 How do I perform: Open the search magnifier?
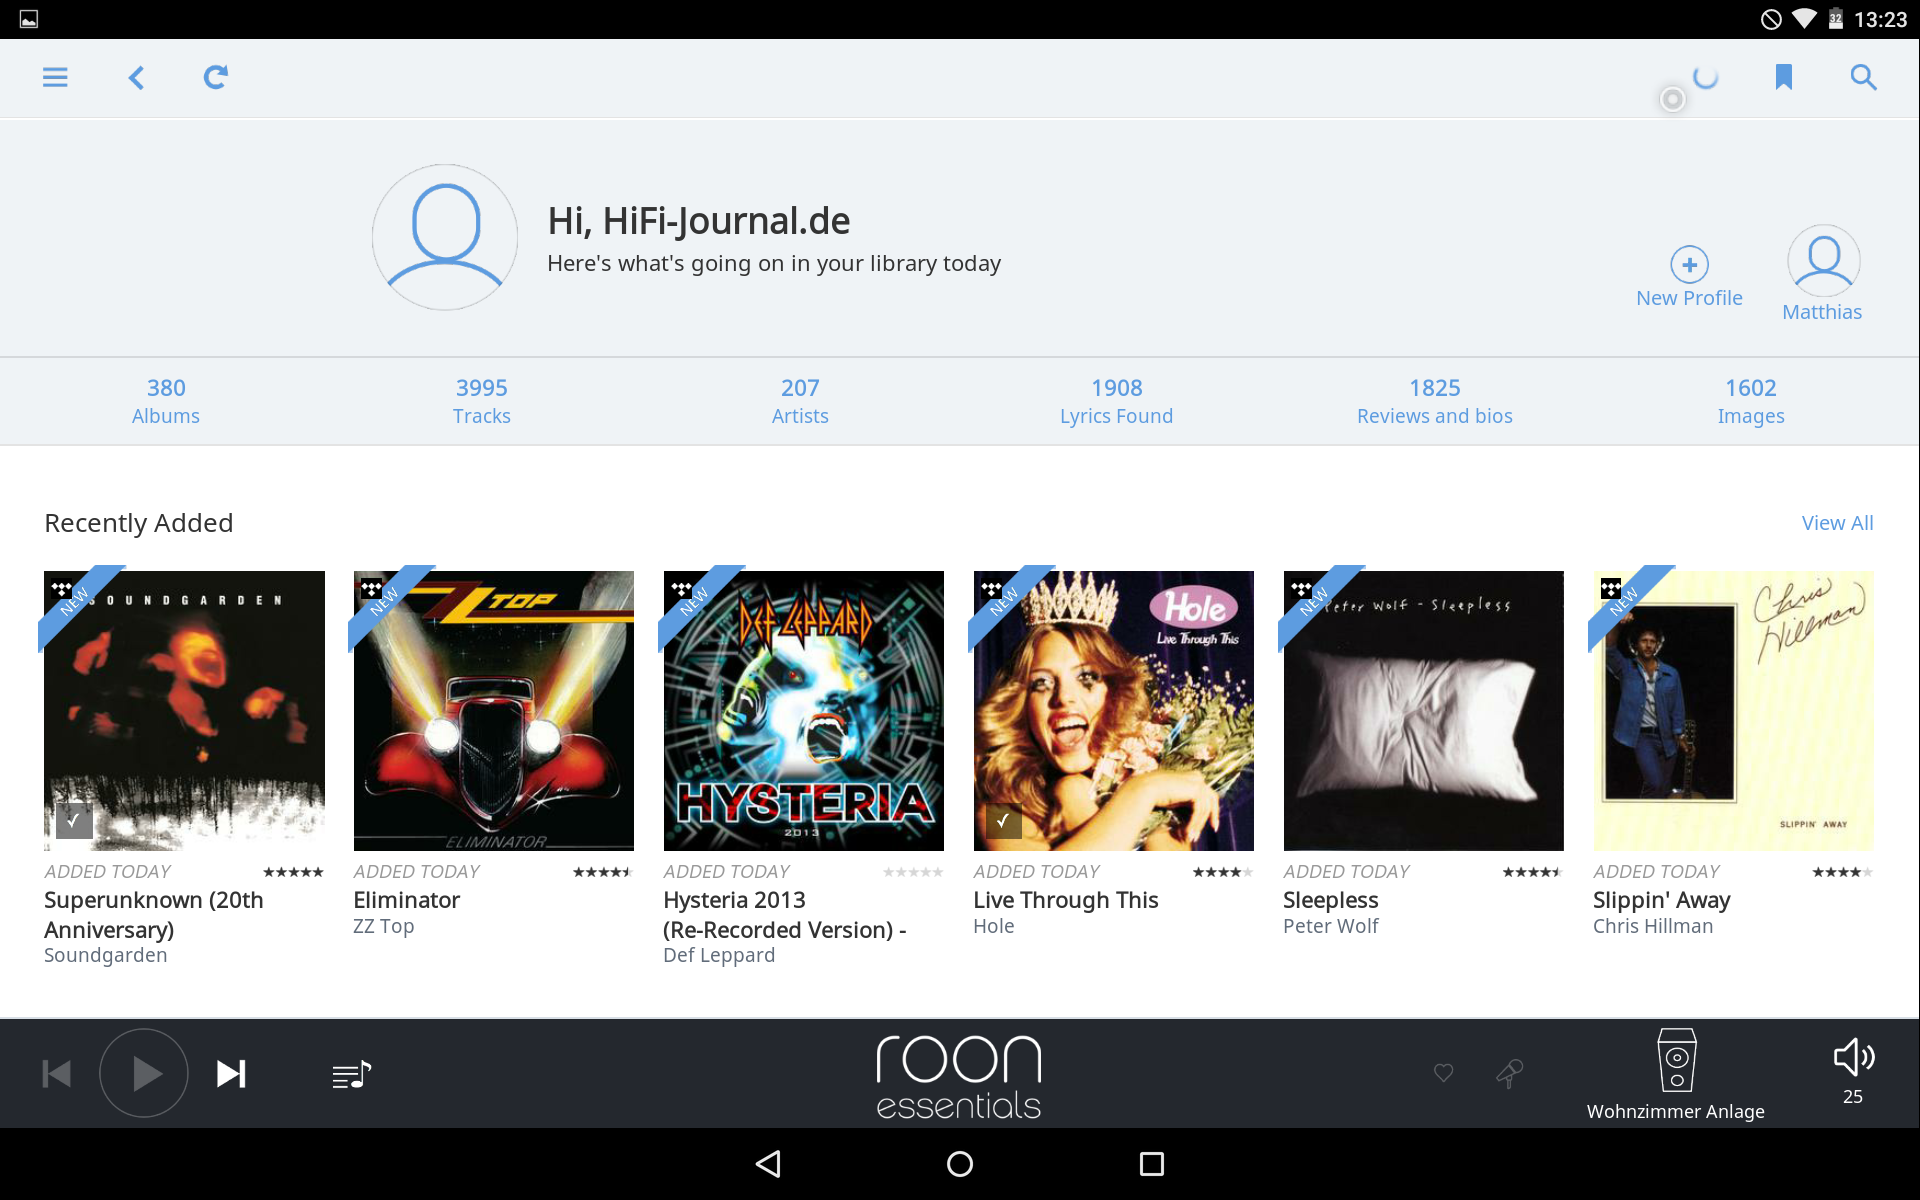click(x=1863, y=77)
